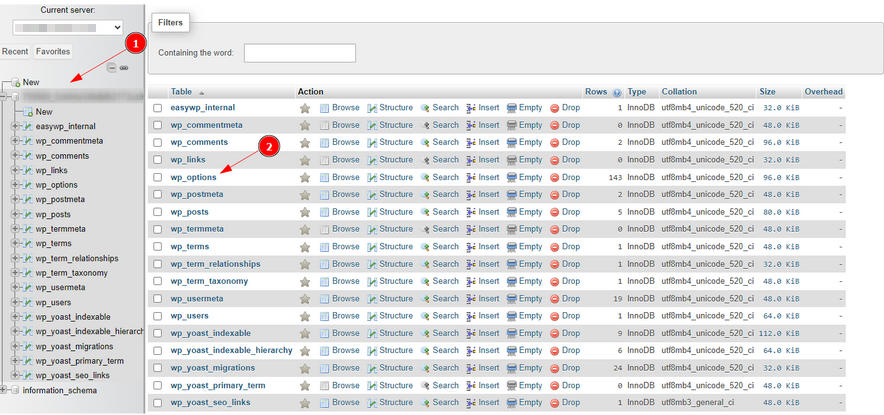
Task: Select the wp_yoast_seo_links row checkbox
Action: point(157,403)
